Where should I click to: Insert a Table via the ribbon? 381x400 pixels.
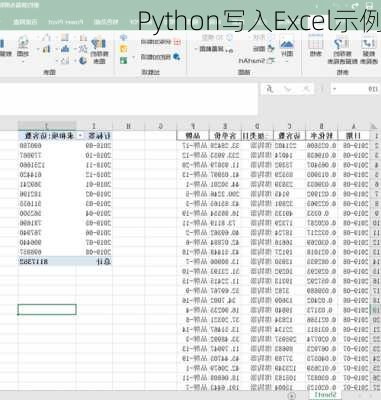(x=315, y=47)
